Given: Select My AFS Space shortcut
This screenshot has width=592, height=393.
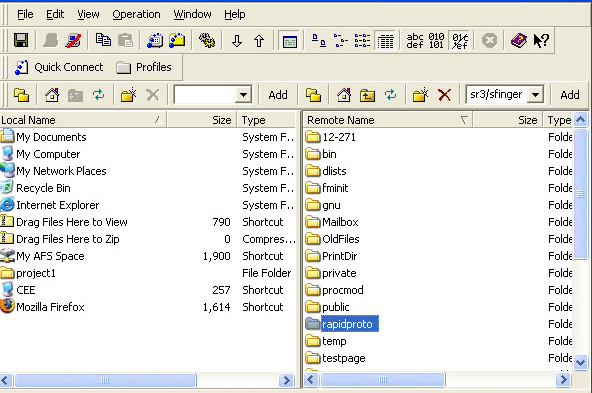Looking at the screenshot, I should (x=42, y=256).
